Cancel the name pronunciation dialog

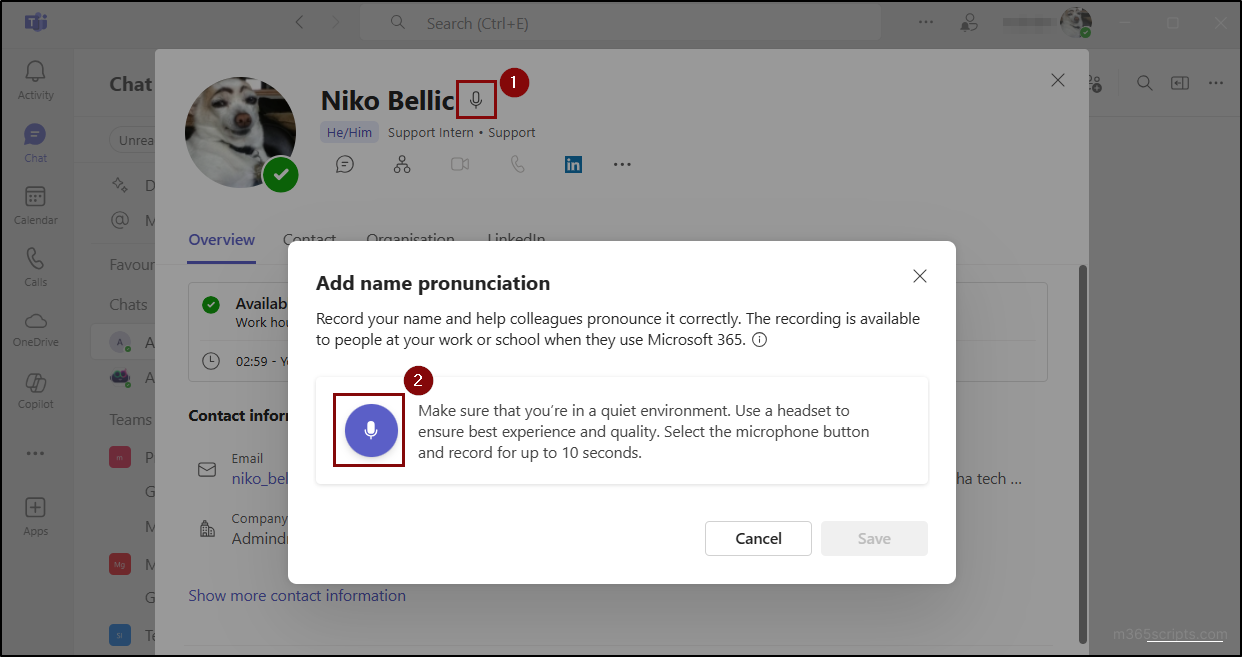pos(758,538)
